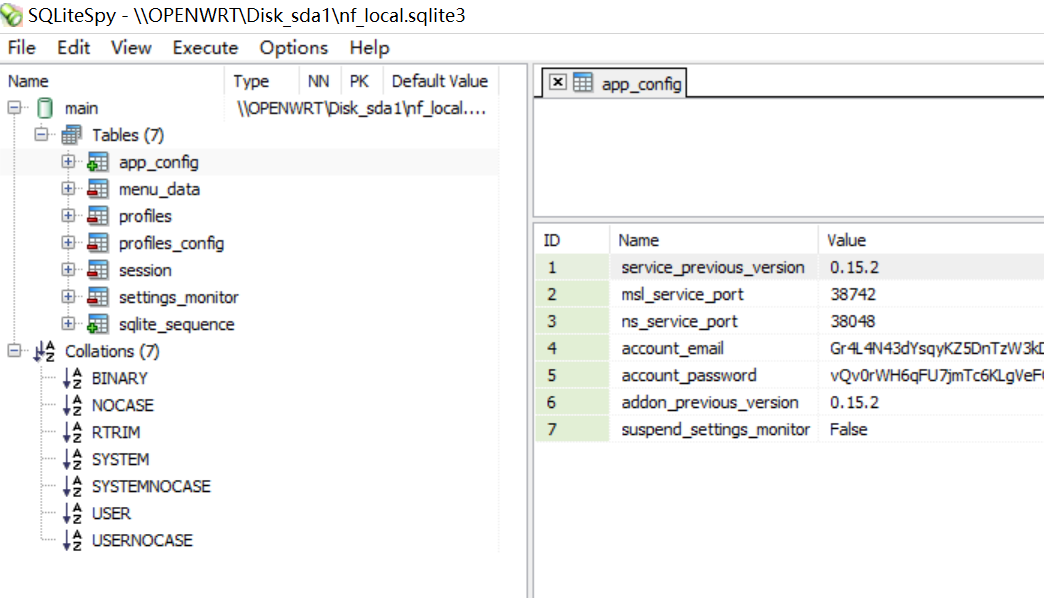Click the session table icon
The height and width of the screenshot is (598, 1044).
click(98, 270)
